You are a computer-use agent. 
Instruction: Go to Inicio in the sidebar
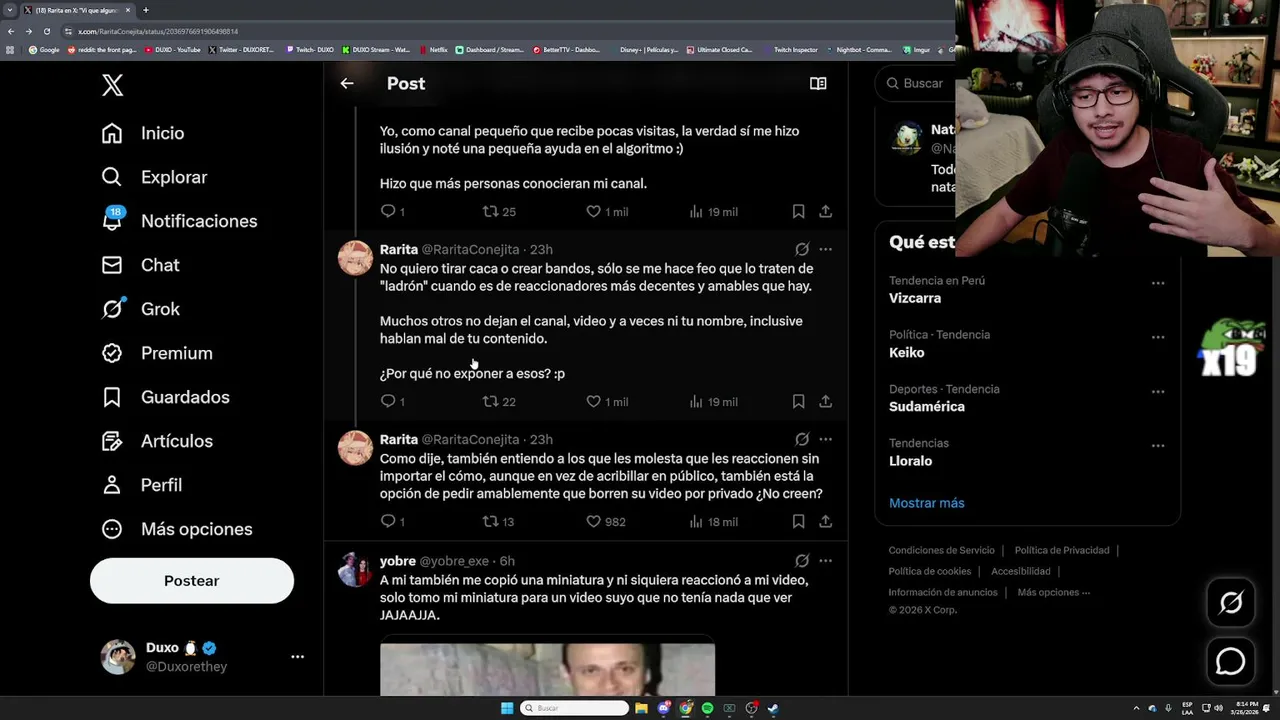[142, 133]
